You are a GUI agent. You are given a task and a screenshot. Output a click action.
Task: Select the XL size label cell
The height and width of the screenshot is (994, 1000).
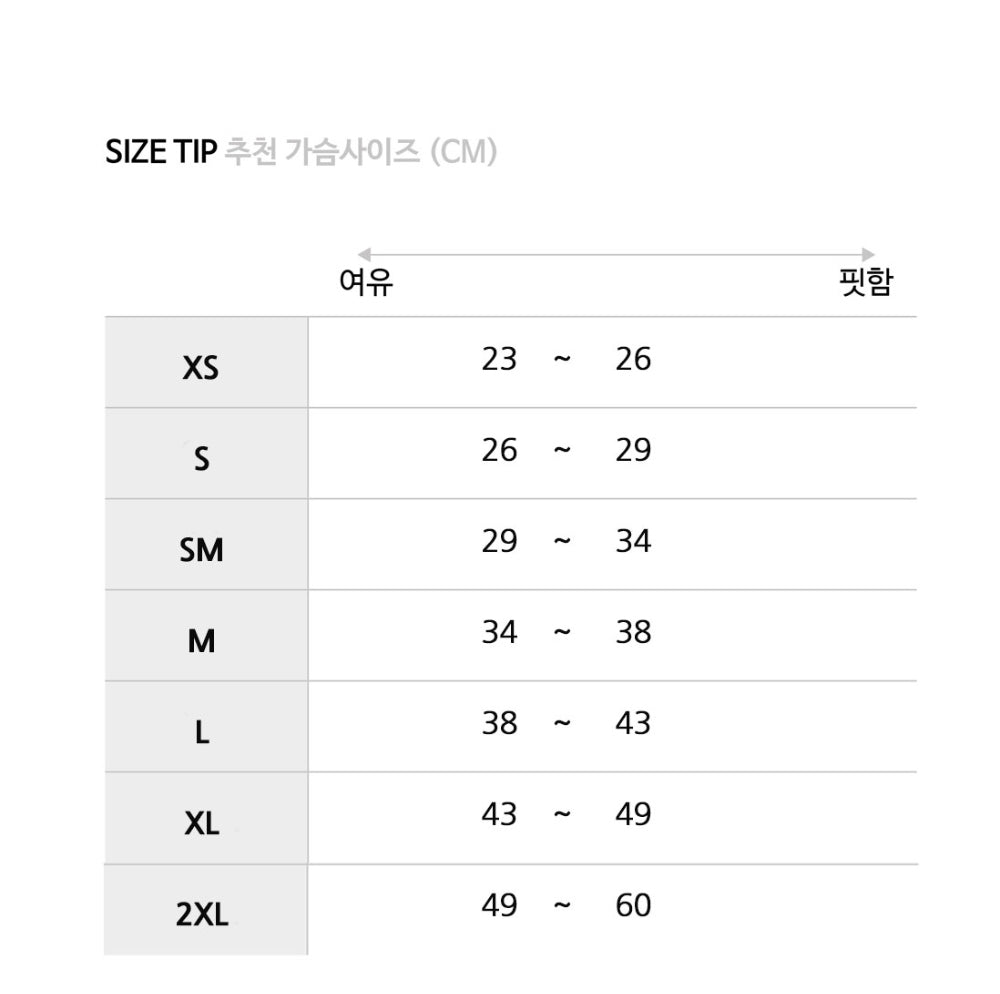206,818
